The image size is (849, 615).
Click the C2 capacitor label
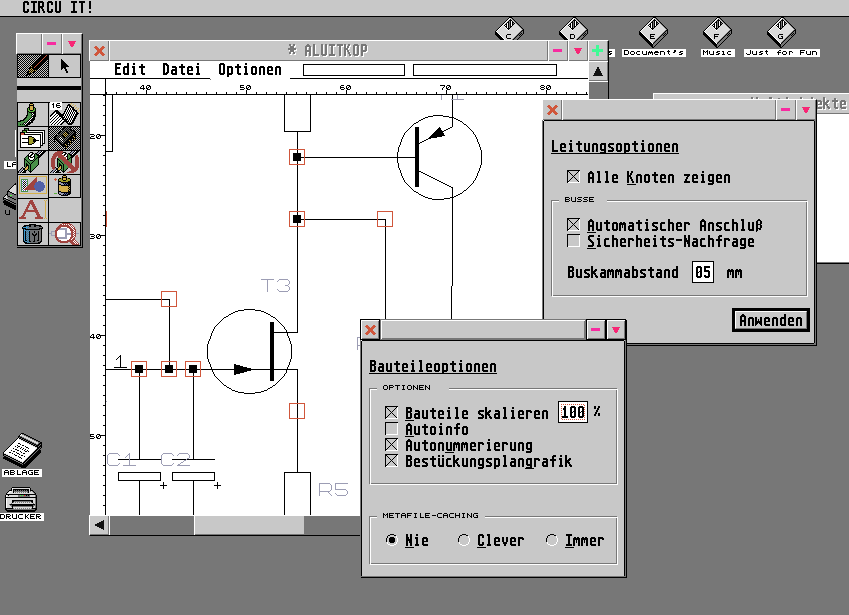point(175,460)
